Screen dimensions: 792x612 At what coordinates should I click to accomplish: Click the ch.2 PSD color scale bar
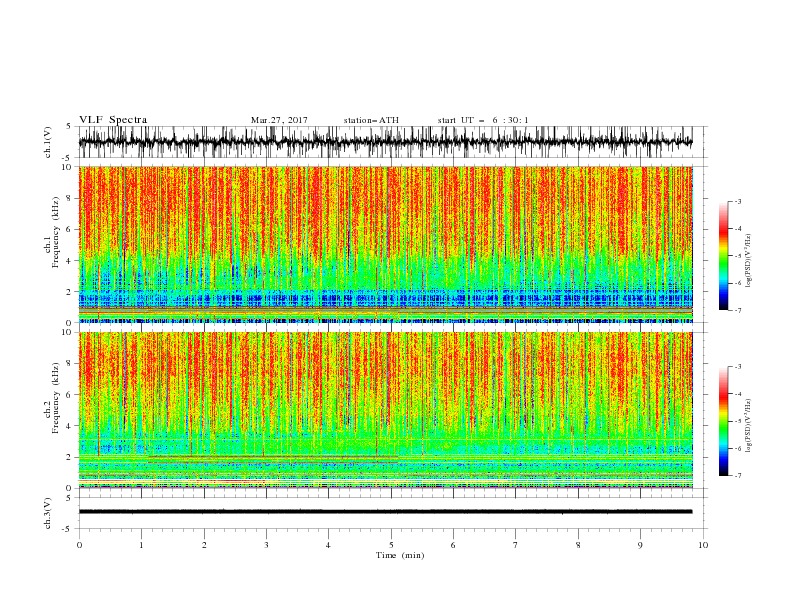[x=723, y=421]
